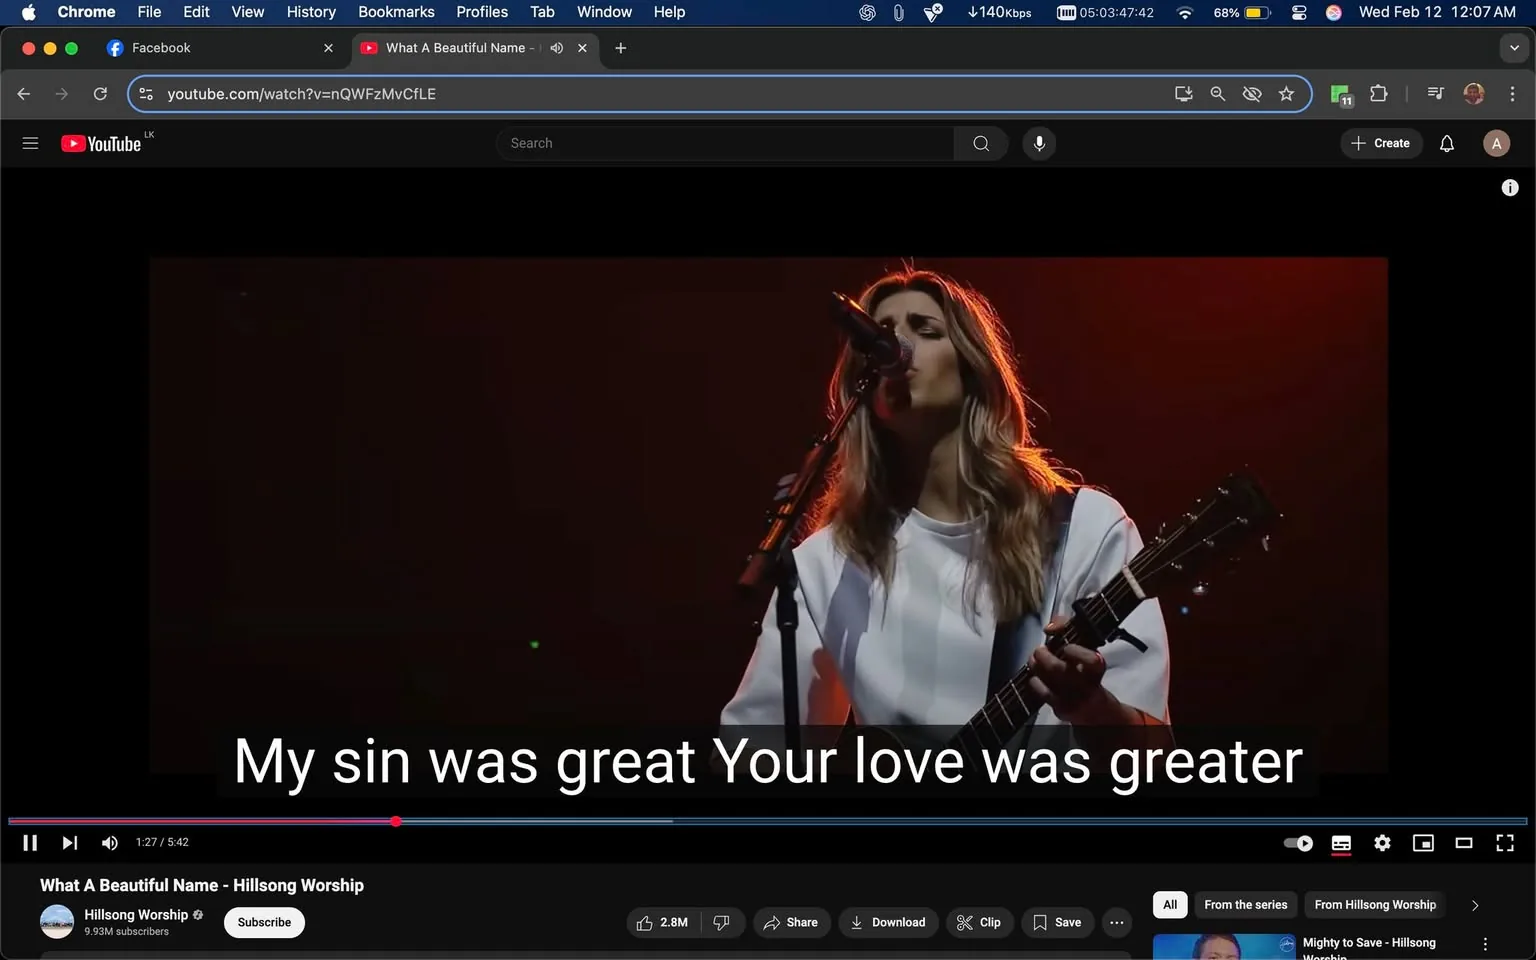Viewport: 1536px width, 960px height.
Task: Switch to theater mode
Action: pyautogui.click(x=1464, y=842)
